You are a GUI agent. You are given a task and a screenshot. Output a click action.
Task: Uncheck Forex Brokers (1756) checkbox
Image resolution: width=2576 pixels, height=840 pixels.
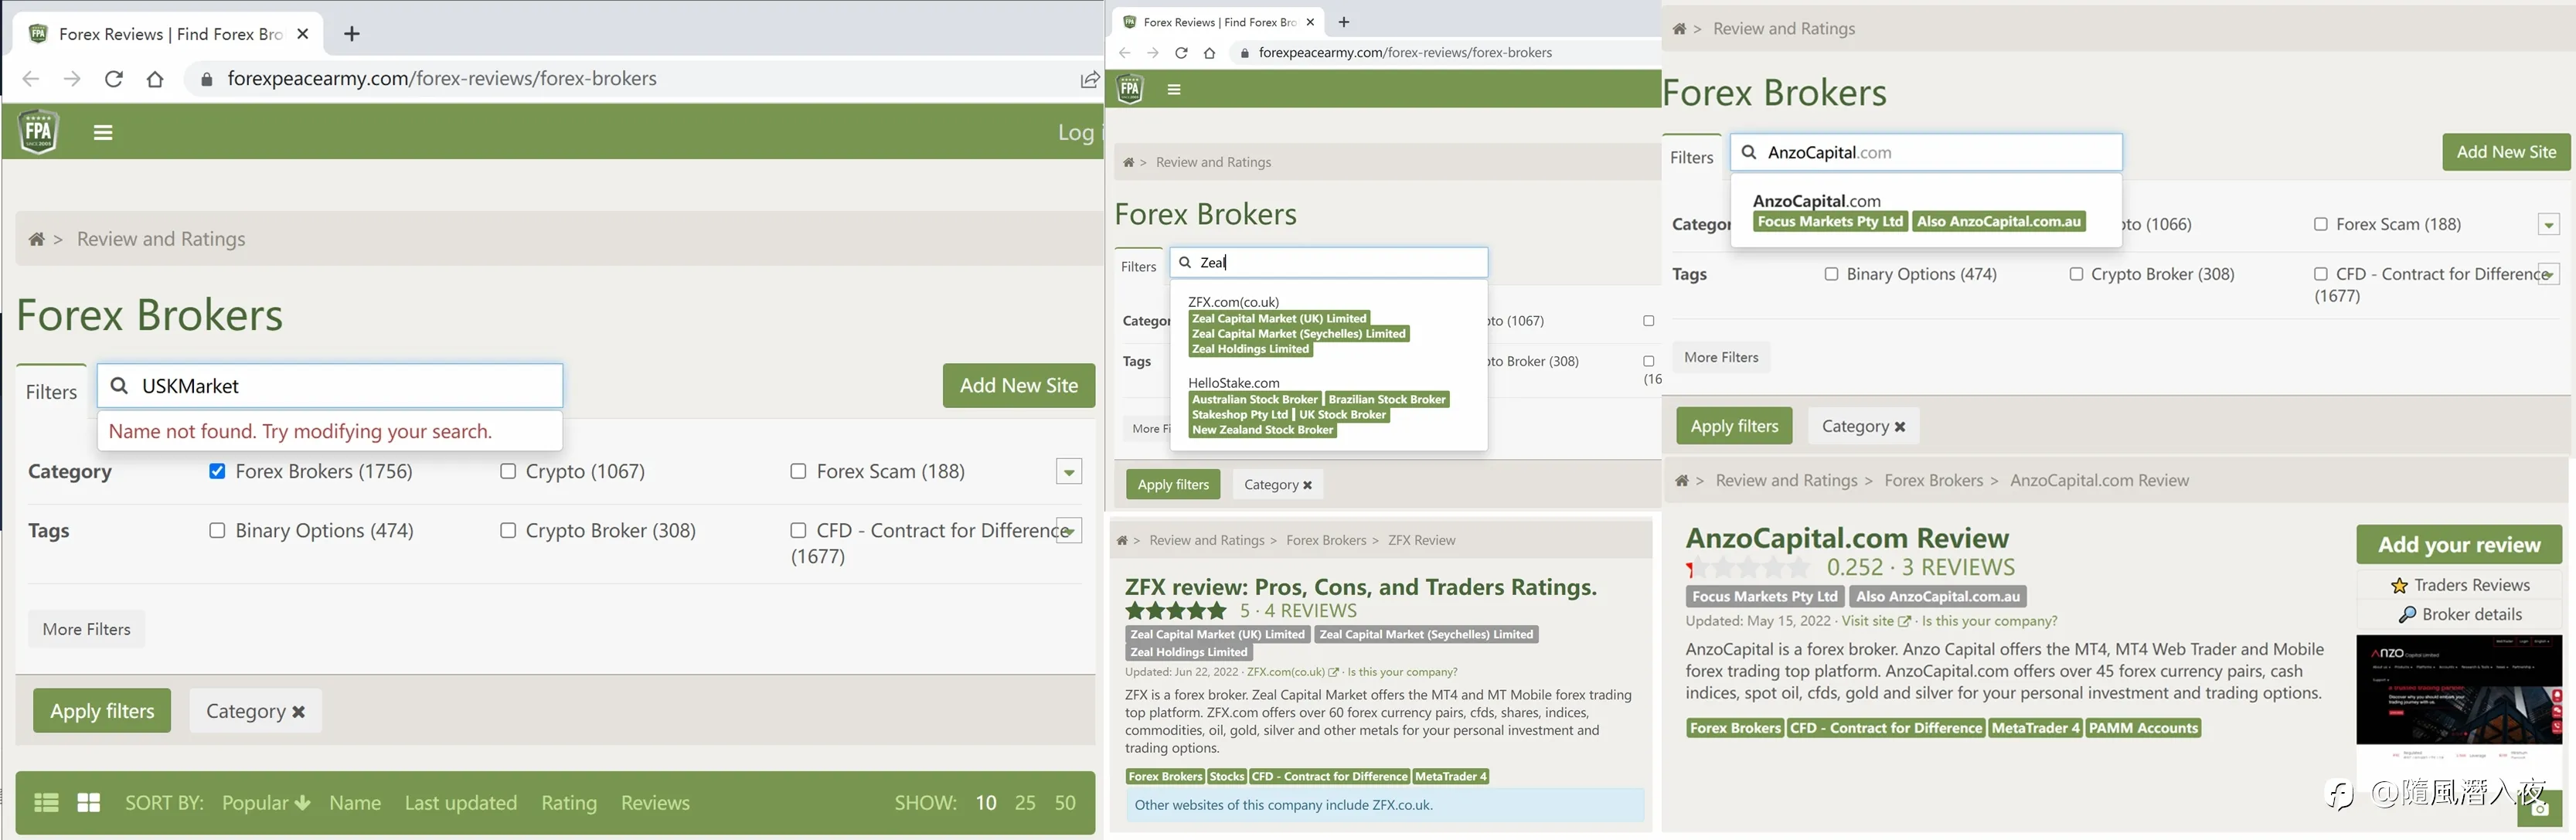(217, 471)
